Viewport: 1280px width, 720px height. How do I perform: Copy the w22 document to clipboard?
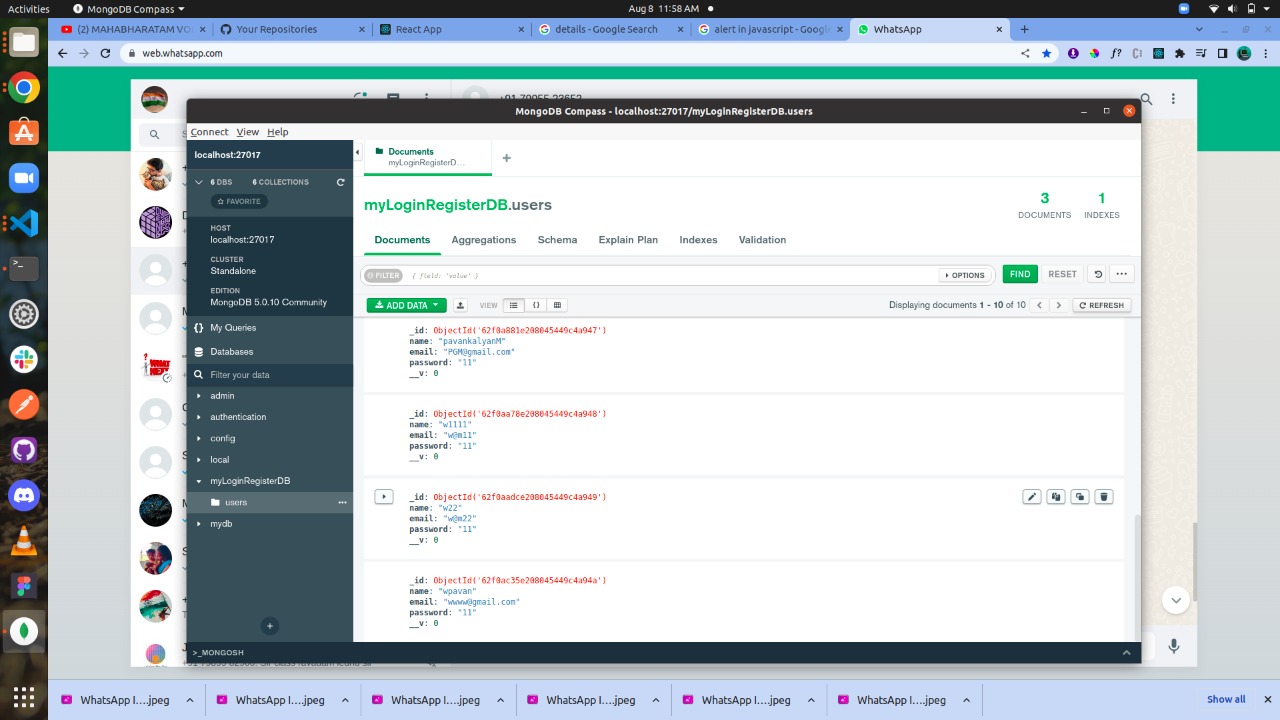[1056, 497]
